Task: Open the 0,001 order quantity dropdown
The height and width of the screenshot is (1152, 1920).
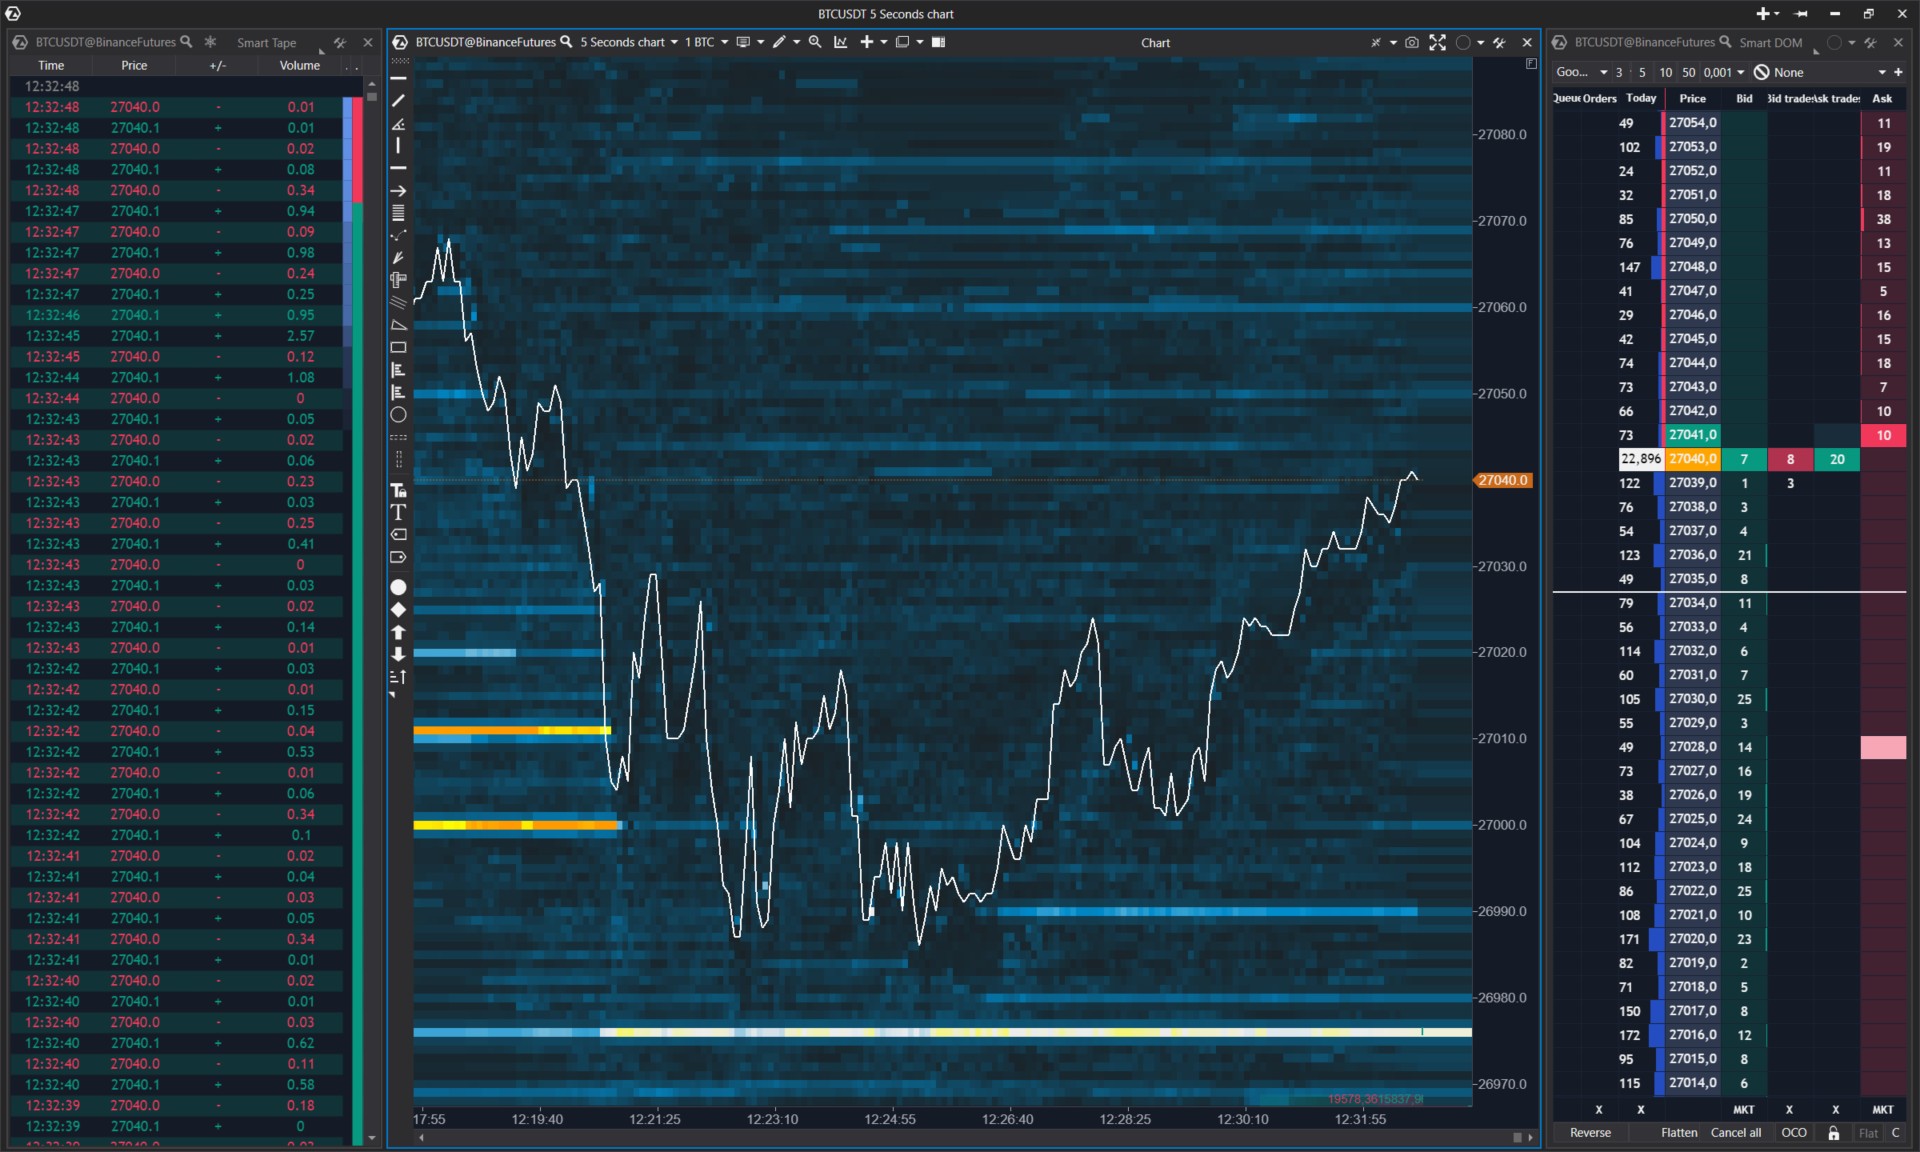Action: click(x=1740, y=72)
